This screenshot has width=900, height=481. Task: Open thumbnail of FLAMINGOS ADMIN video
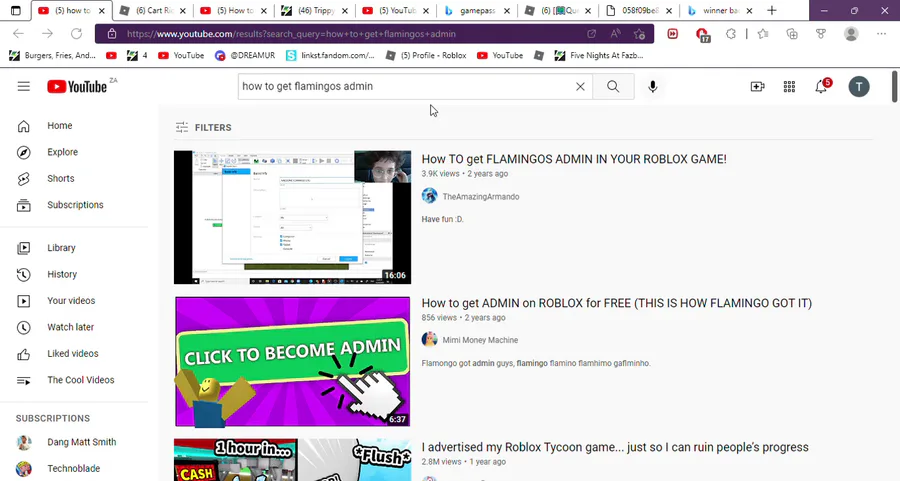[x=293, y=218]
